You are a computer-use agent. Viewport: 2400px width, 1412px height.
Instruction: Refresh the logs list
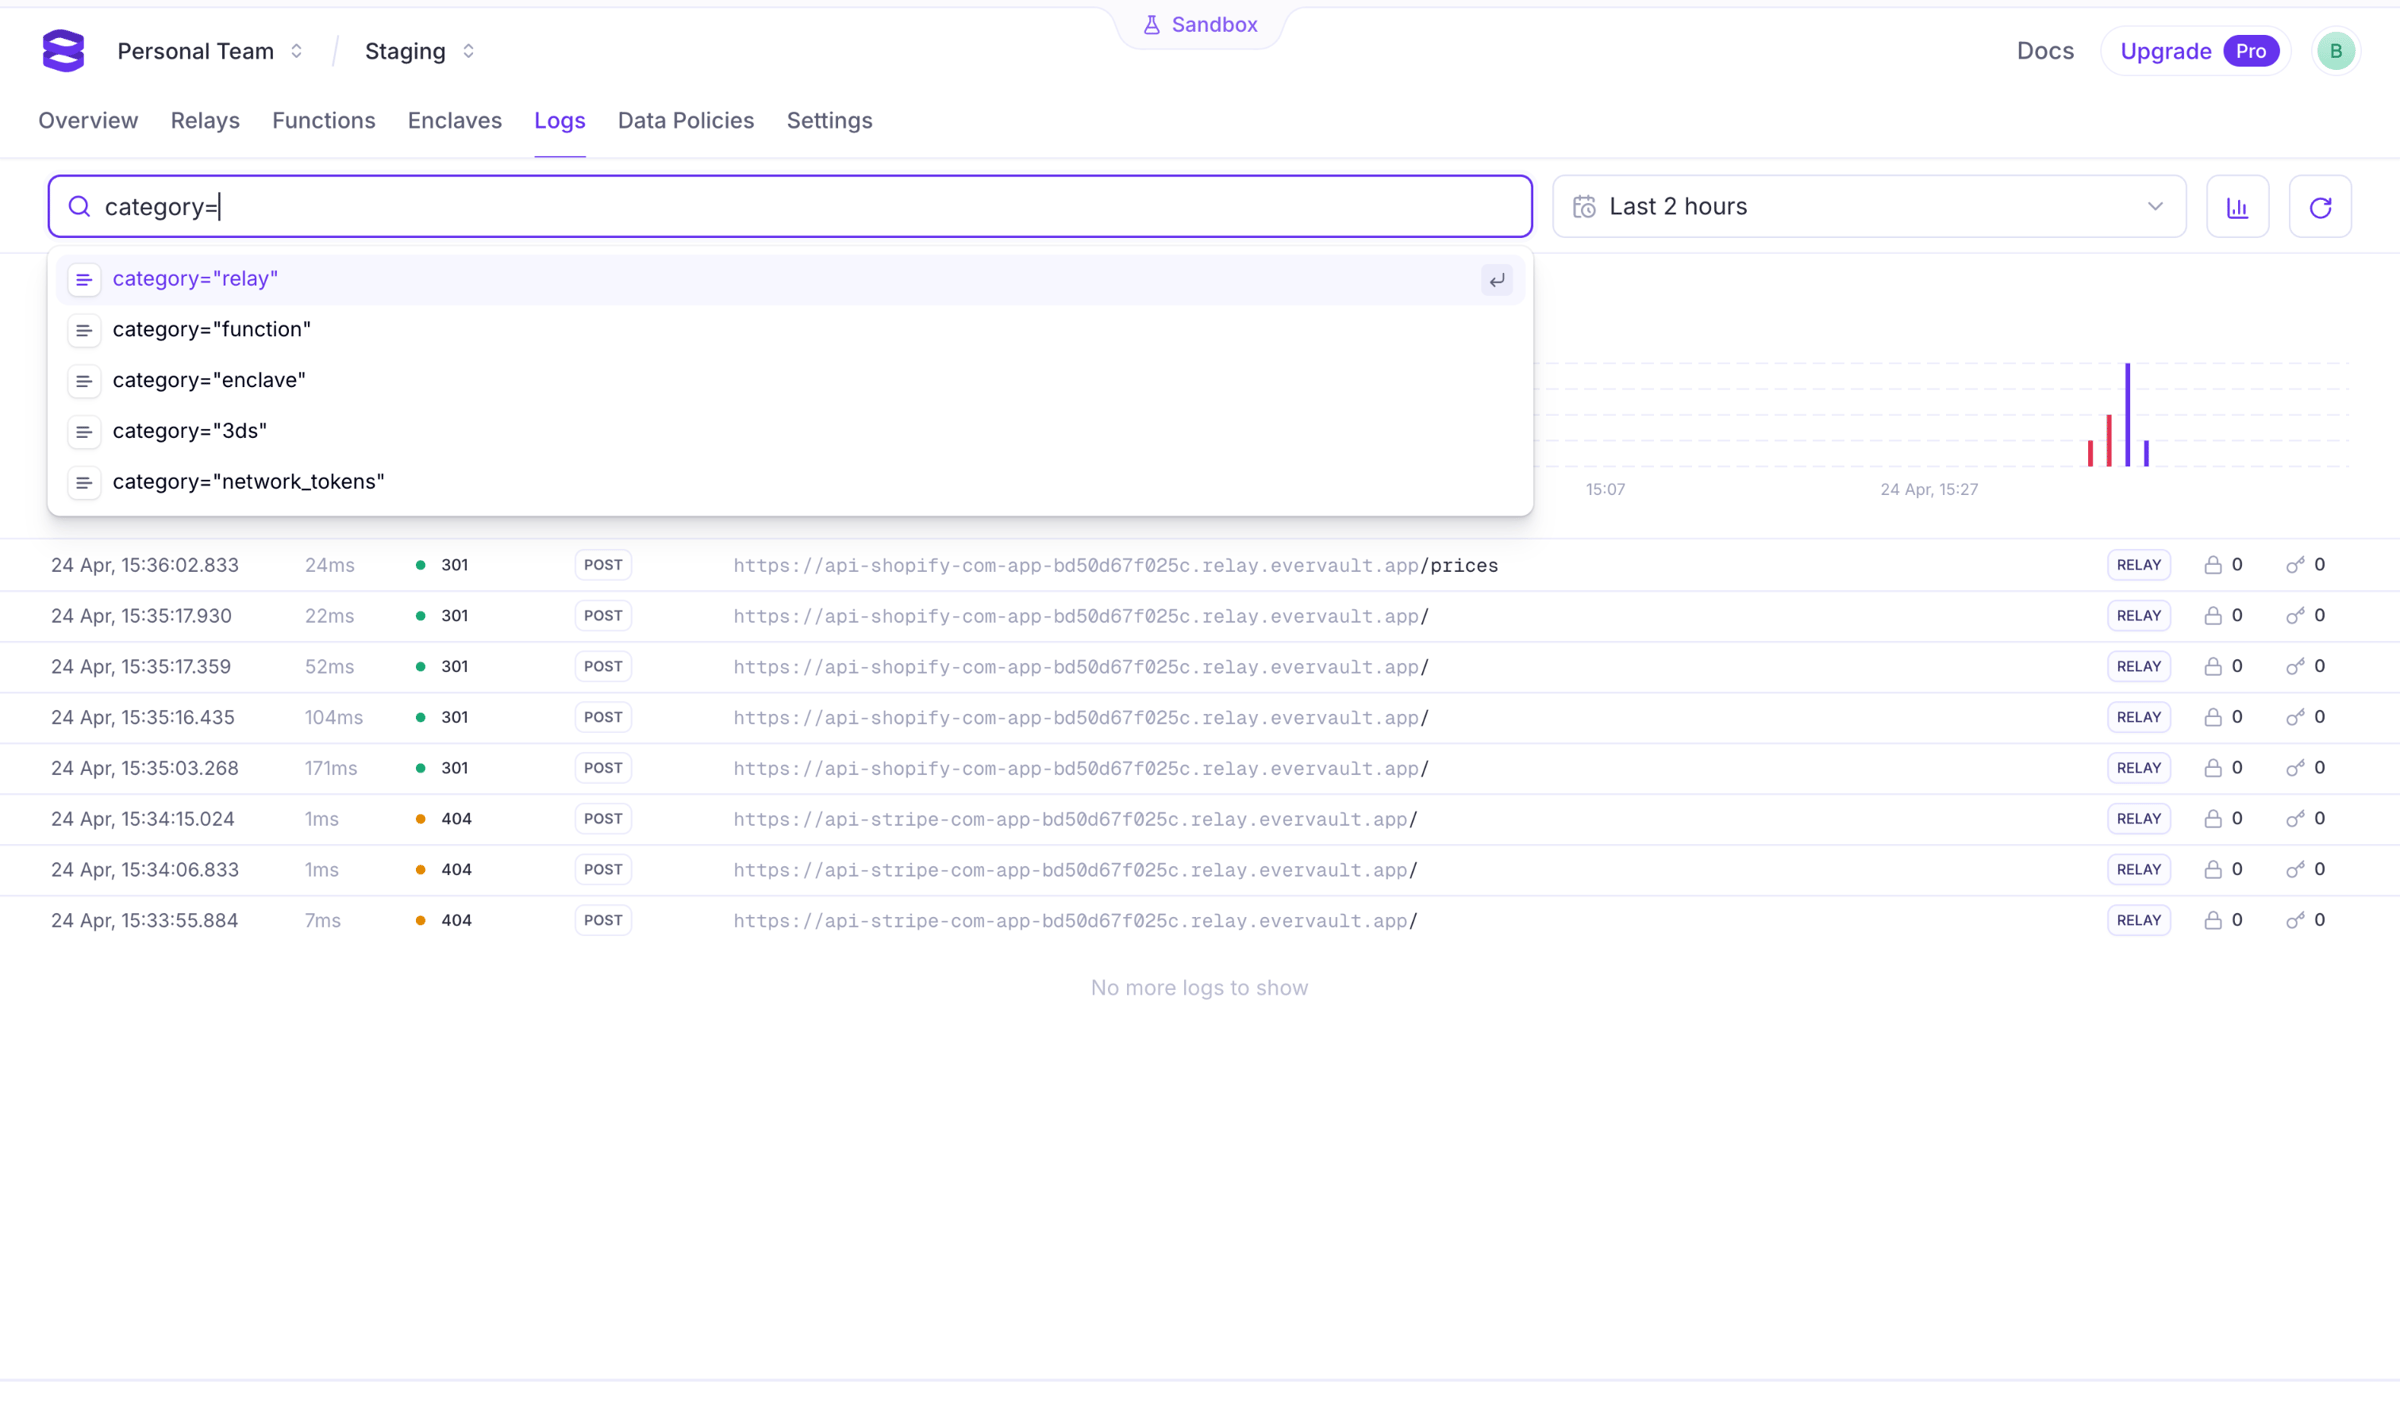(x=2320, y=207)
